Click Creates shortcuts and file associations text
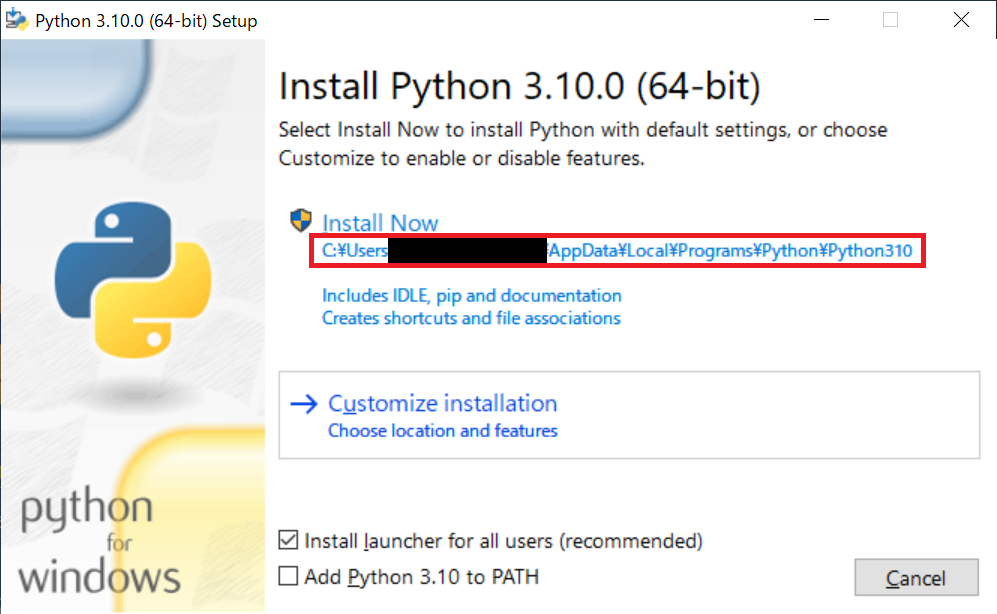The image size is (997, 614). [x=471, y=318]
